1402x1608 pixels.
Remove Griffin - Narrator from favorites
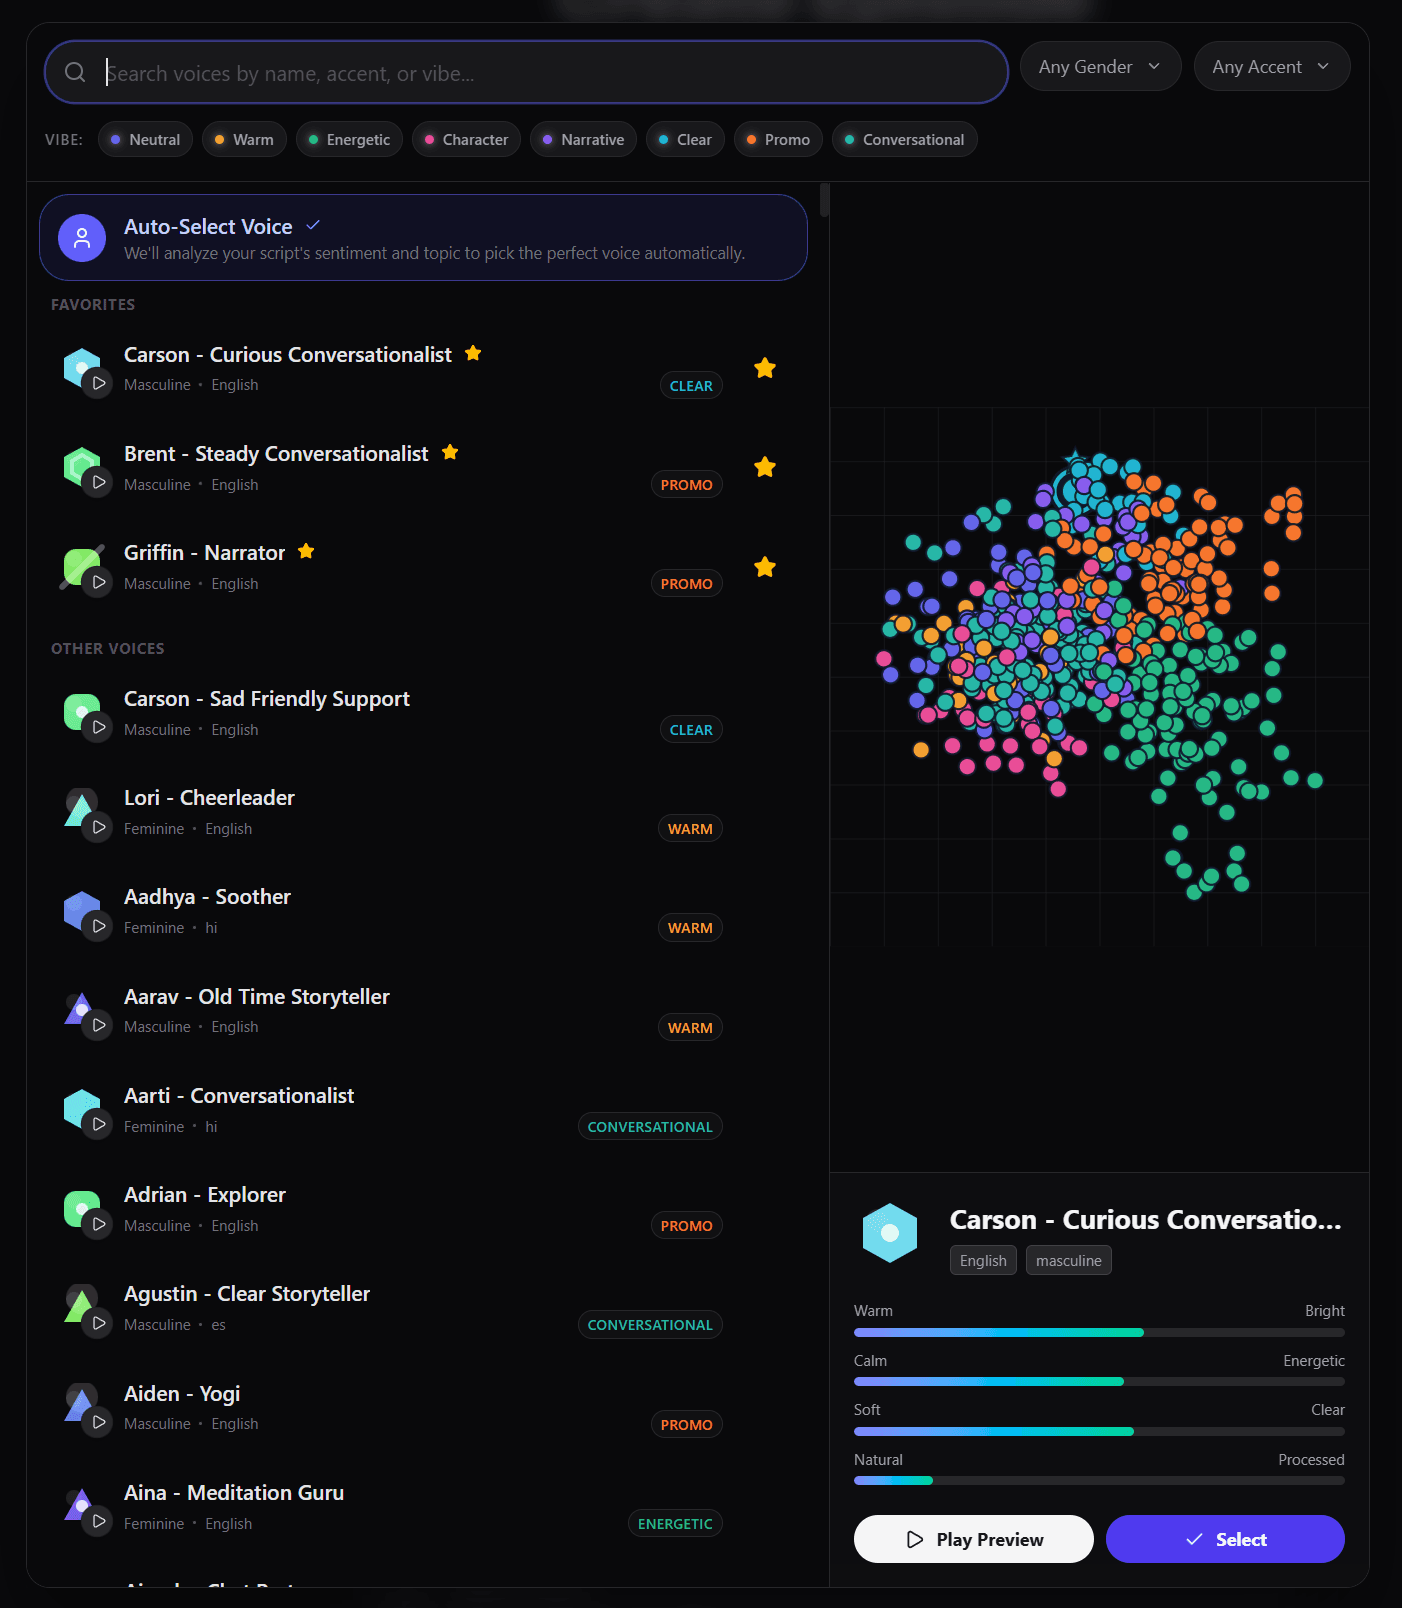(765, 568)
